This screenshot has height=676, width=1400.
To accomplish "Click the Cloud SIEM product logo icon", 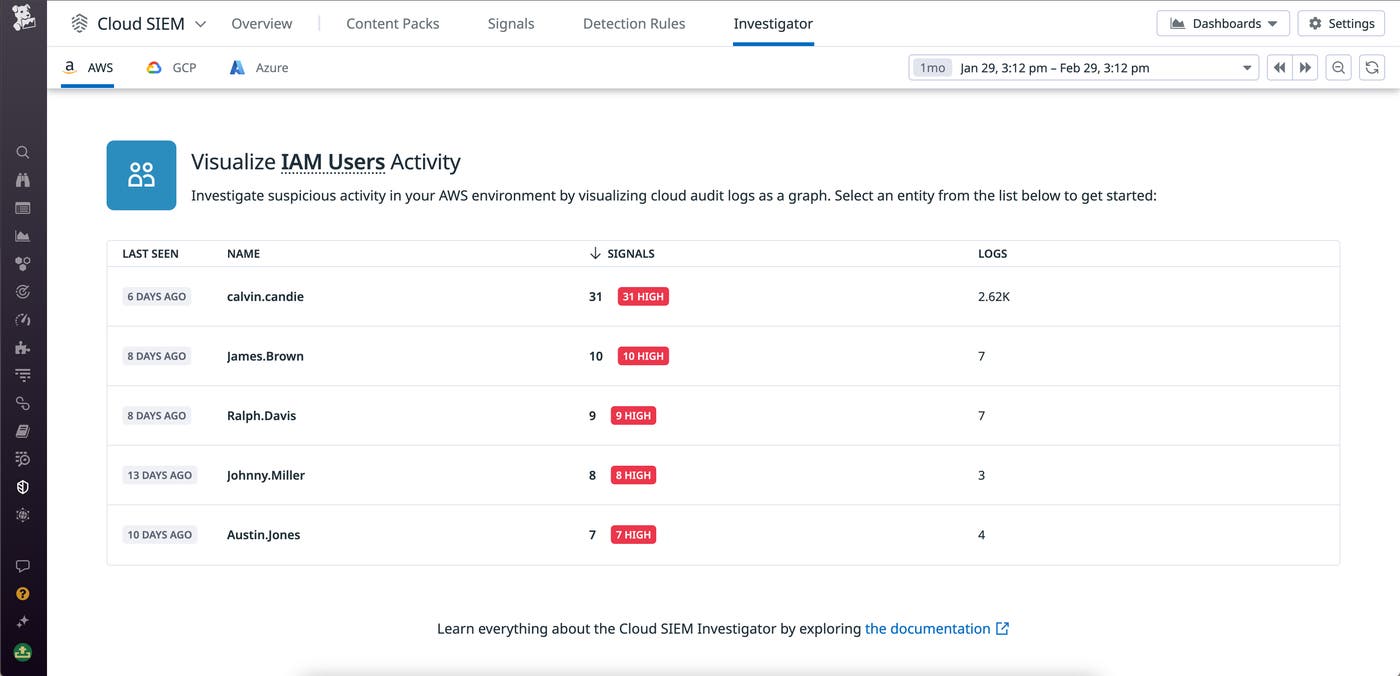I will [79, 23].
